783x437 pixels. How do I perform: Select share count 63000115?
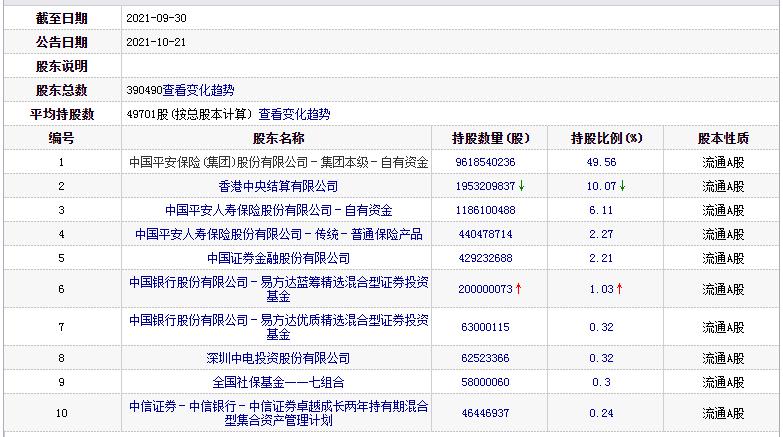(485, 327)
